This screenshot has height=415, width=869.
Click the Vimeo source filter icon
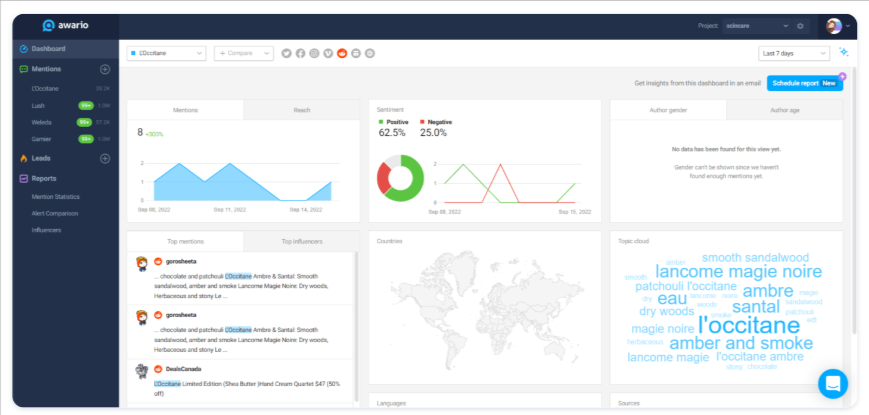pos(328,53)
